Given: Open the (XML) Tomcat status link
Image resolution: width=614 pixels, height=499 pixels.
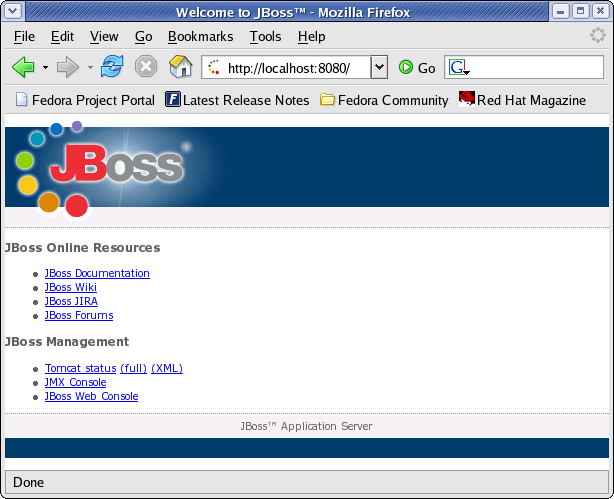Looking at the screenshot, I should coord(167,368).
